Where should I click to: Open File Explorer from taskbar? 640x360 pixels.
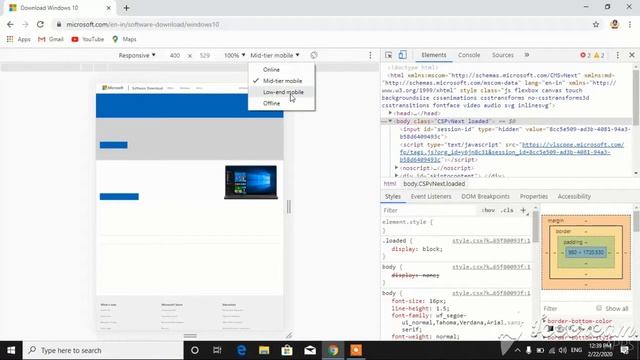pyautogui.click(x=264, y=350)
